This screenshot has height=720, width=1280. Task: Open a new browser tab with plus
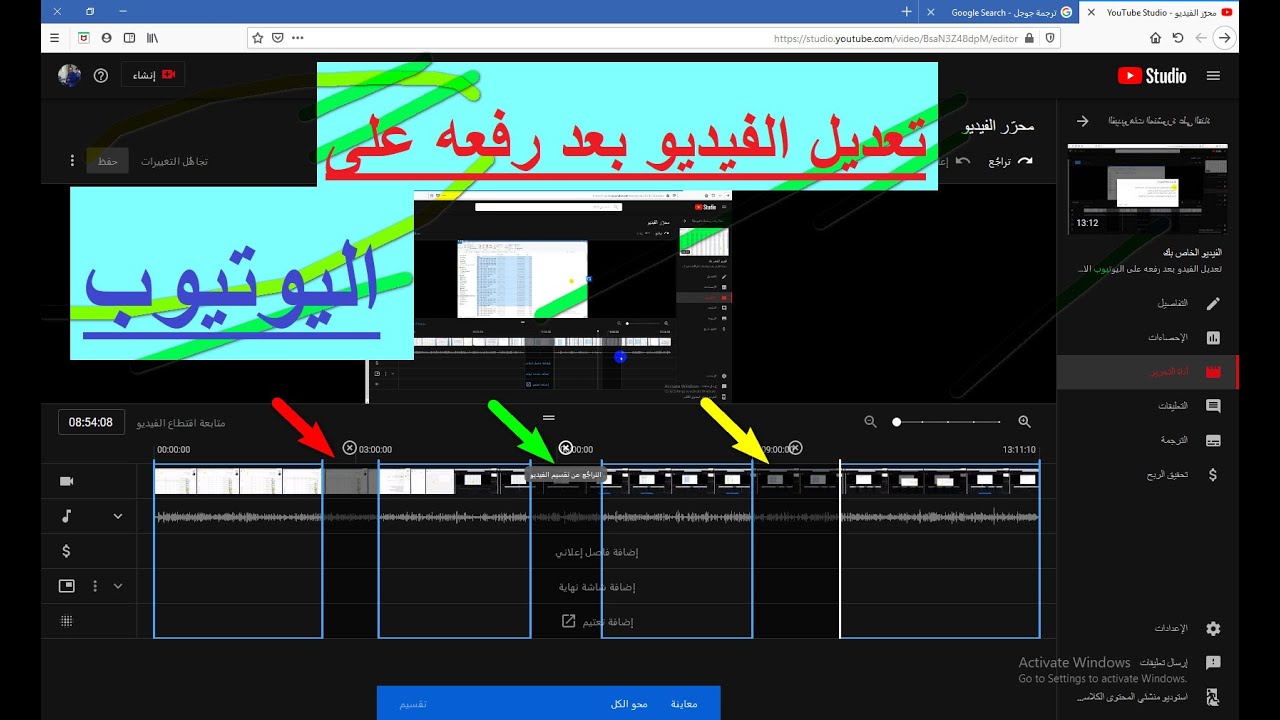906,12
